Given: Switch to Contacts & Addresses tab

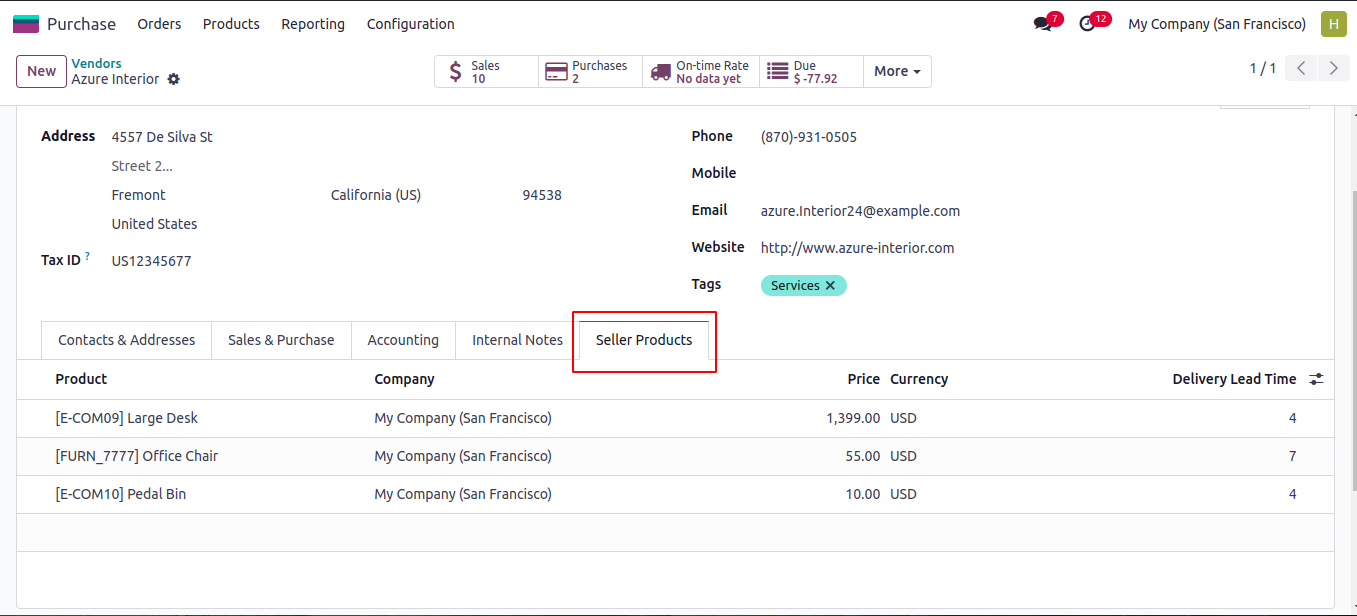Looking at the screenshot, I should point(127,340).
